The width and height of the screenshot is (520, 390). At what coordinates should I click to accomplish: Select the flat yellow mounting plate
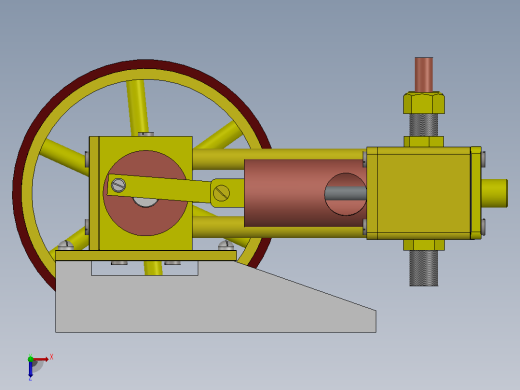point(146,256)
